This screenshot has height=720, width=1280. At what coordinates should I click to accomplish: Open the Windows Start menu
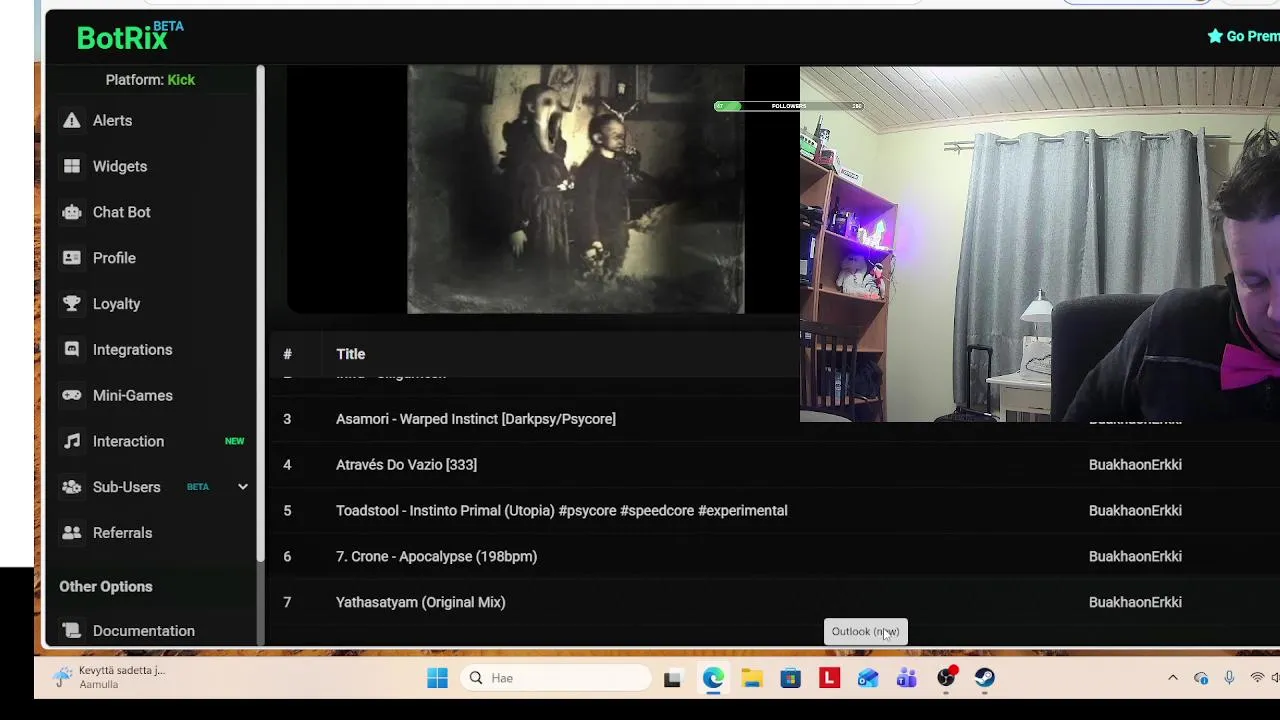(437, 678)
